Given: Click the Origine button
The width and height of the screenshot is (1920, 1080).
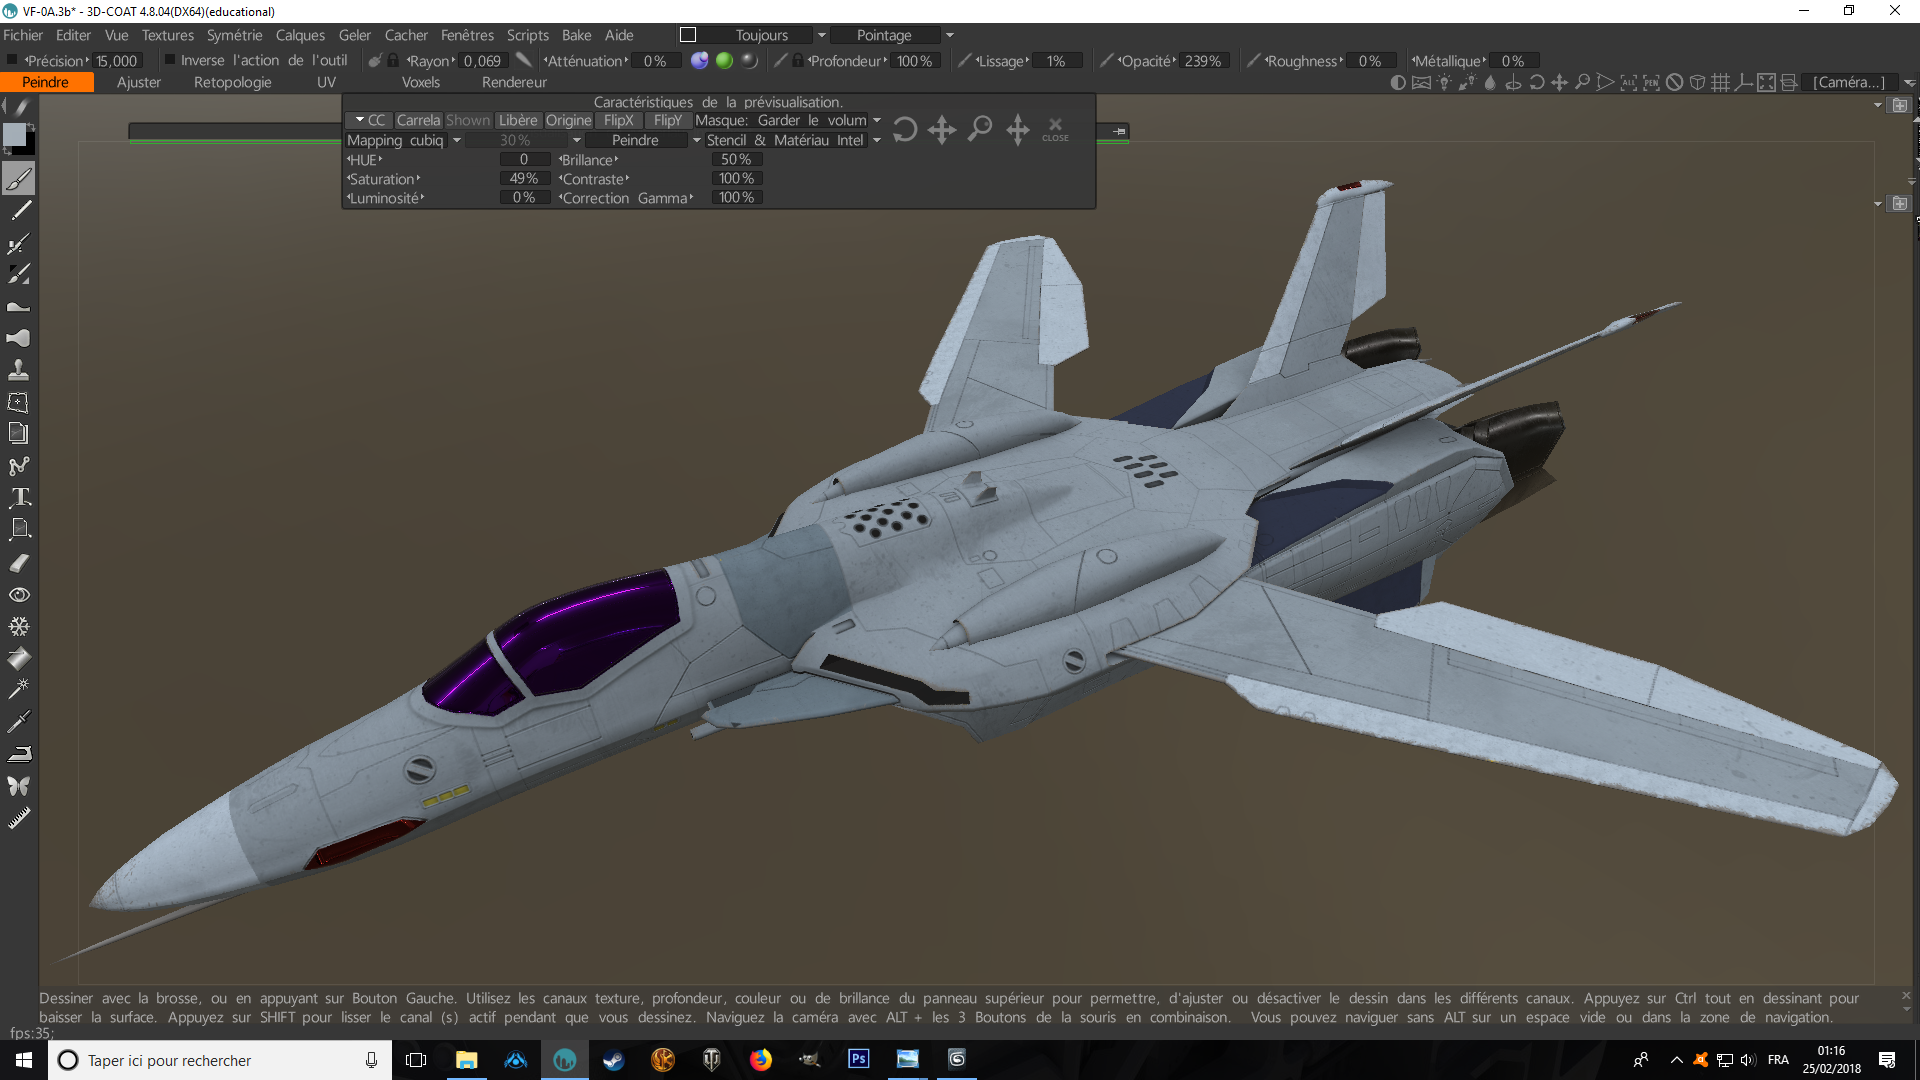Looking at the screenshot, I should tap(568, 120).
